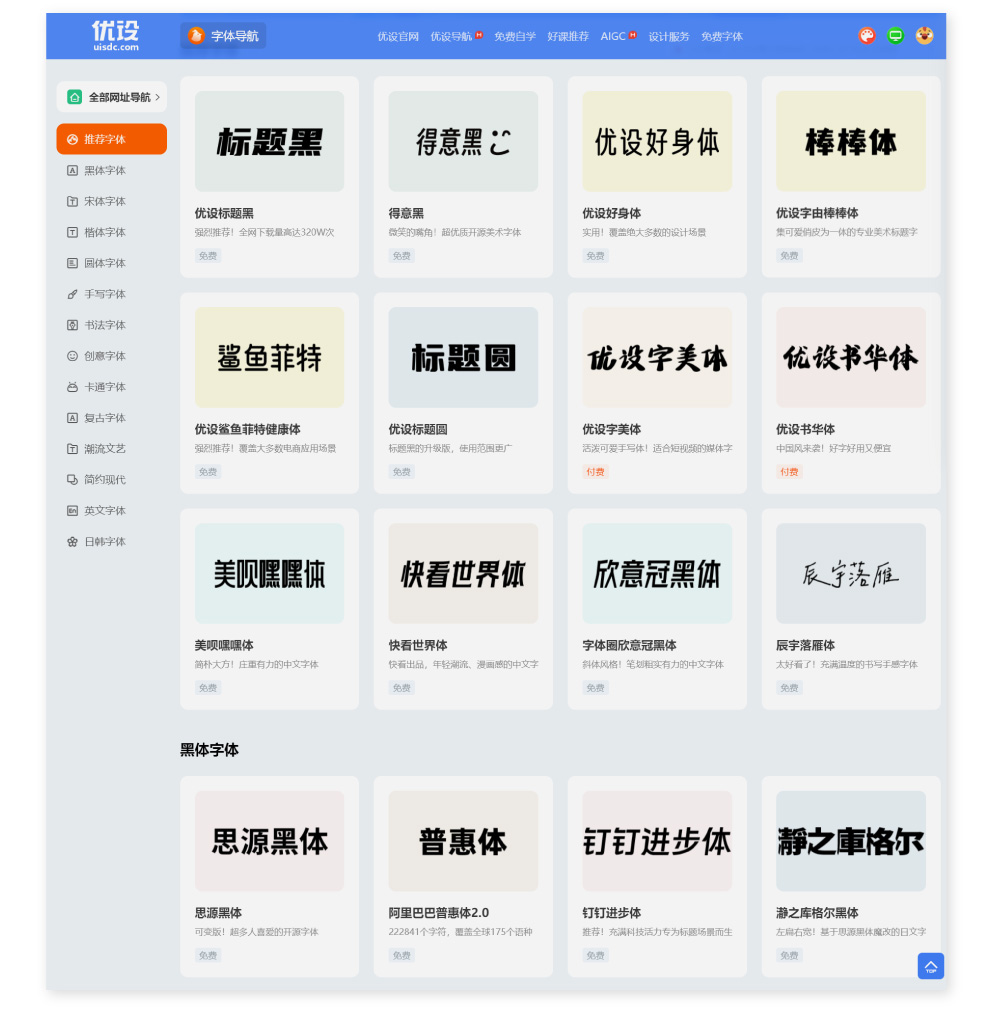Image resolution: width=1000 pixels, height=1010 pixels.
Task: Click the 黑体字体 section heading
Action: (209, 750)
